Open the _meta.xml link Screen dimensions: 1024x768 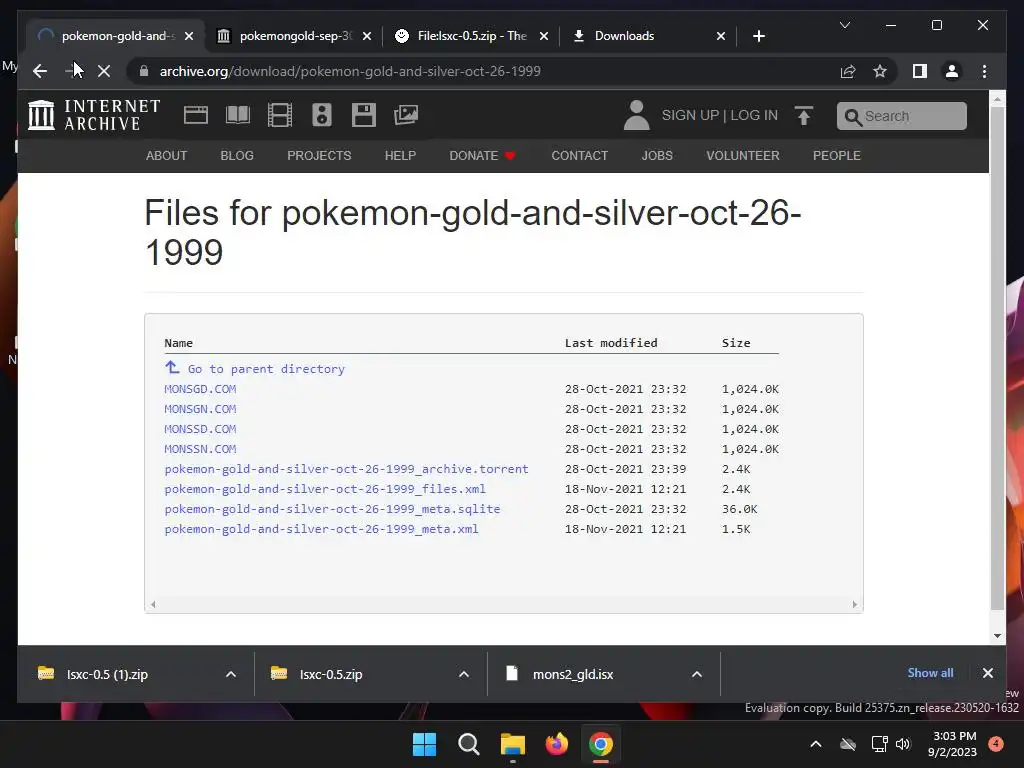tap(321, 529)
